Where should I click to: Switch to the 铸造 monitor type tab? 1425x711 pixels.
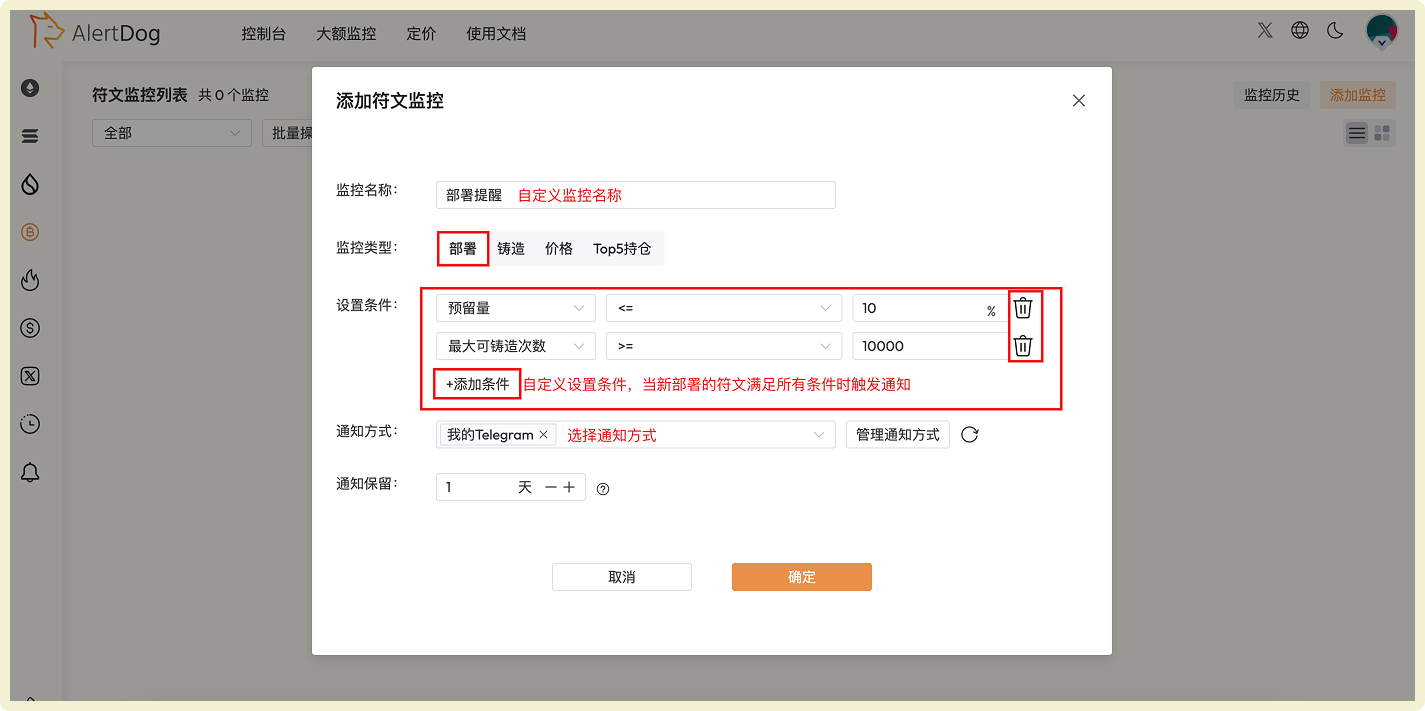511,248
